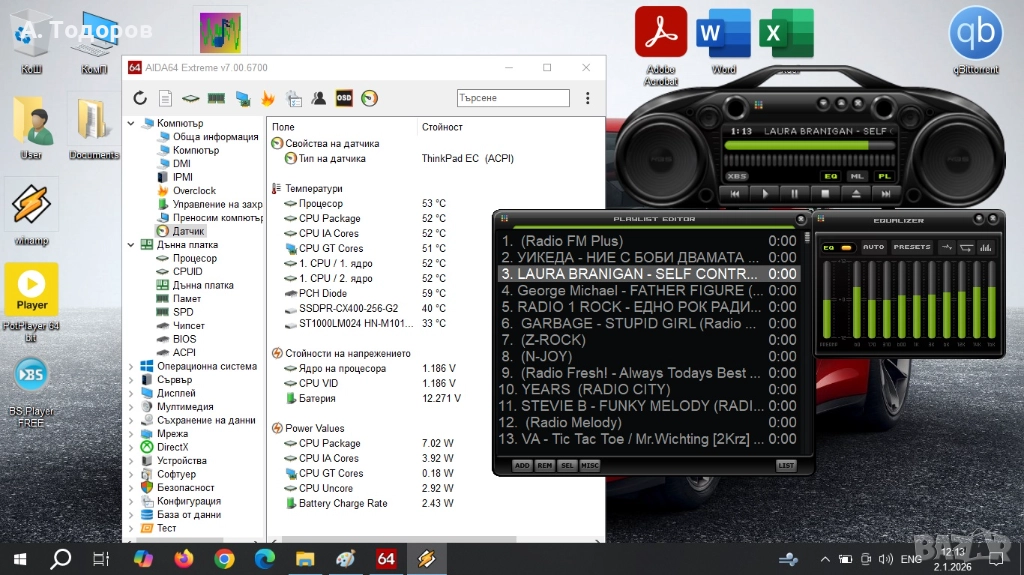
Task: Open the report icon in AIDA64 toolbar
Action: point(165,98)
